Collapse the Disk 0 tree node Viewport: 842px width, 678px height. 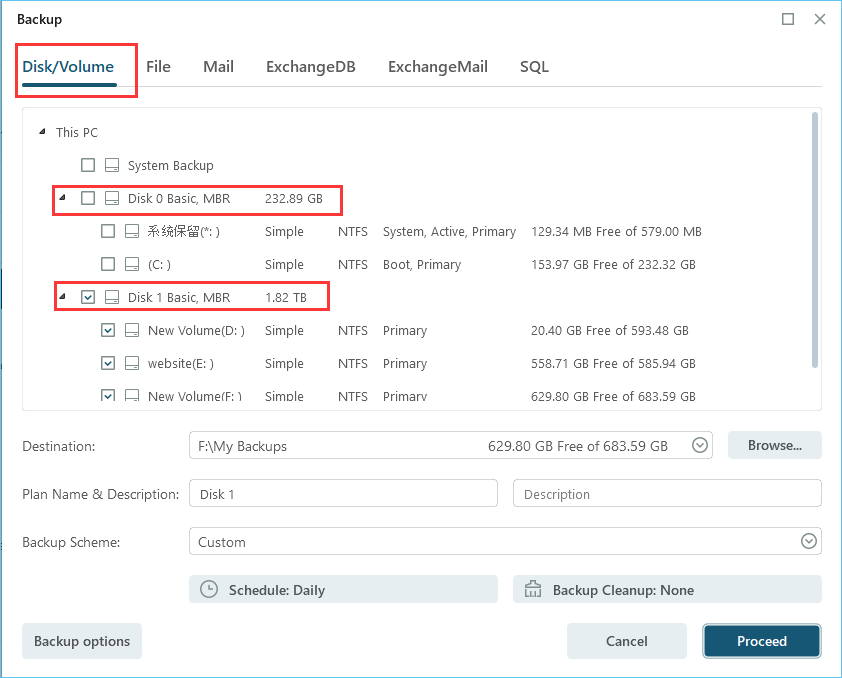coord(62,198)
